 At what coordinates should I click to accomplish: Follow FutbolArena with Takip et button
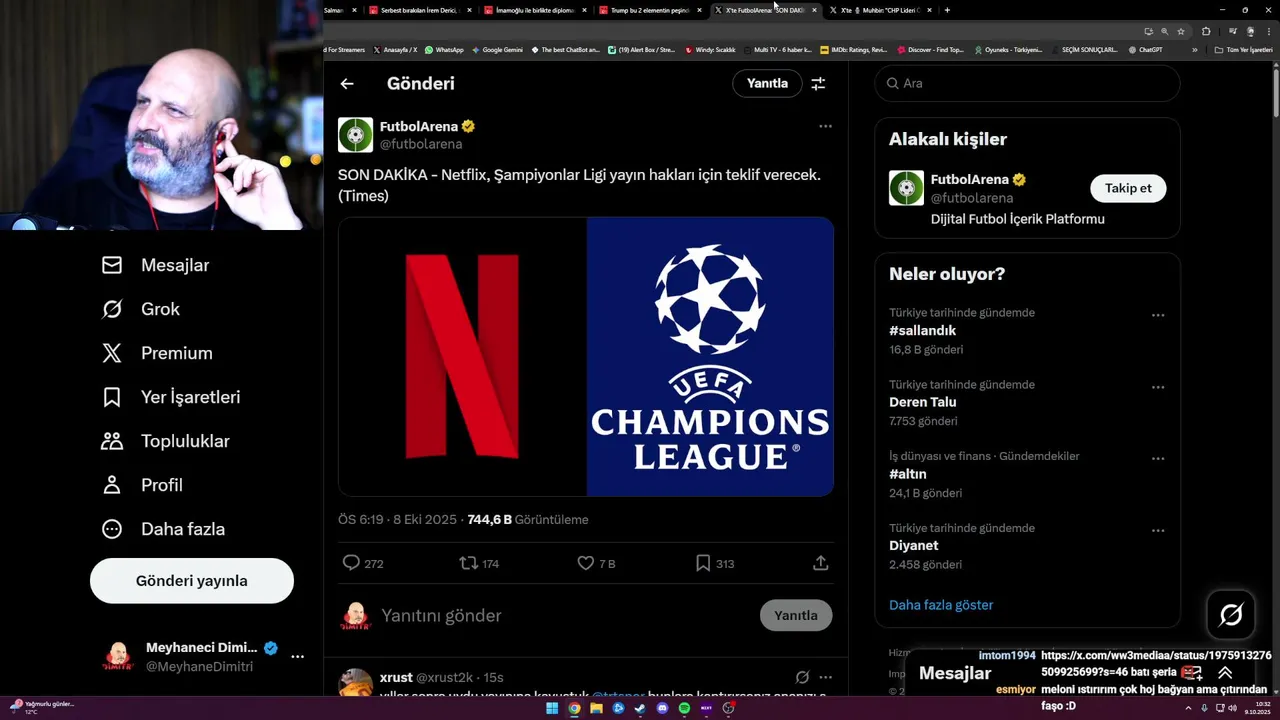(1128, 188)
